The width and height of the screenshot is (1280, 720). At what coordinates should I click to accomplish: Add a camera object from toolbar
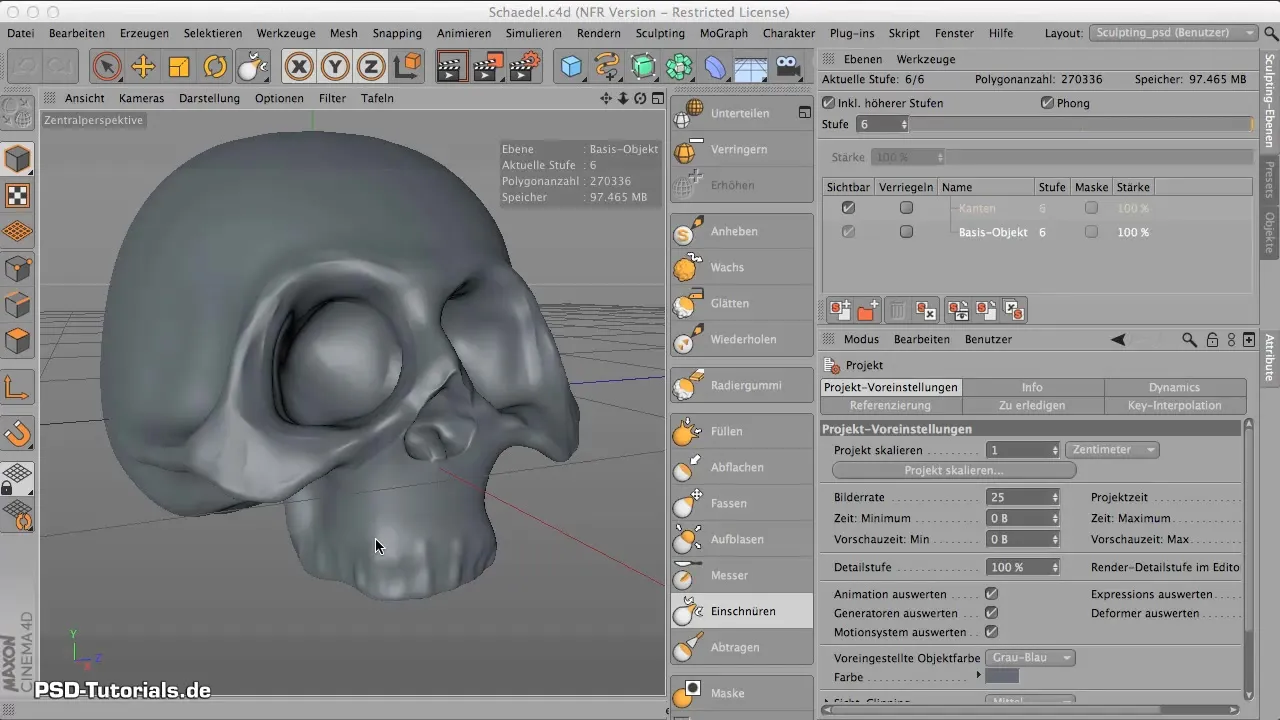(x=788, y=67)
